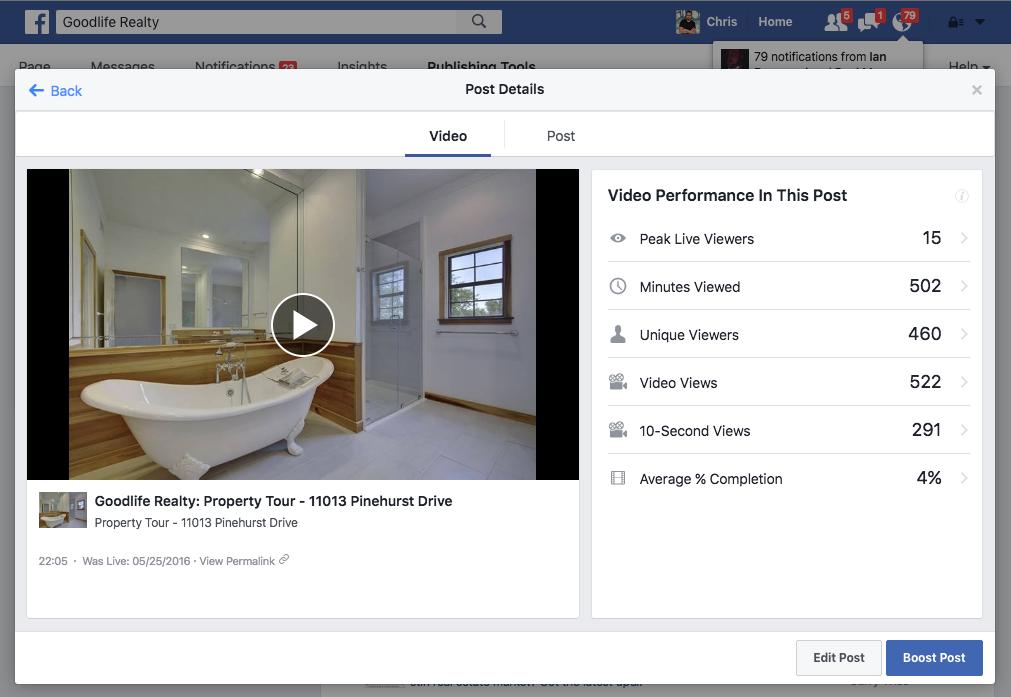The height and width of the screenshot is (697, 1011).
Task: Click the Boost Post button
Action: [x=934, y=657]
